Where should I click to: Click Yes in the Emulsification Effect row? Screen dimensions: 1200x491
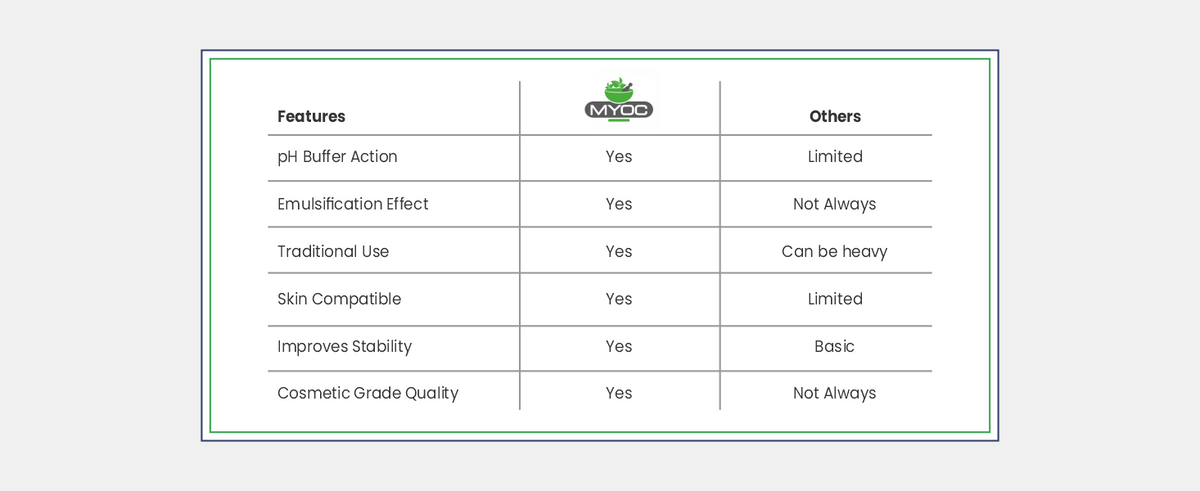(619, 204)
